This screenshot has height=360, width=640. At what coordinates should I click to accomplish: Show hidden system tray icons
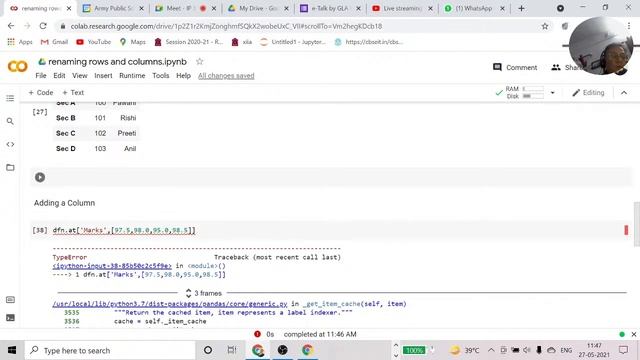click(x=491, y=350)
